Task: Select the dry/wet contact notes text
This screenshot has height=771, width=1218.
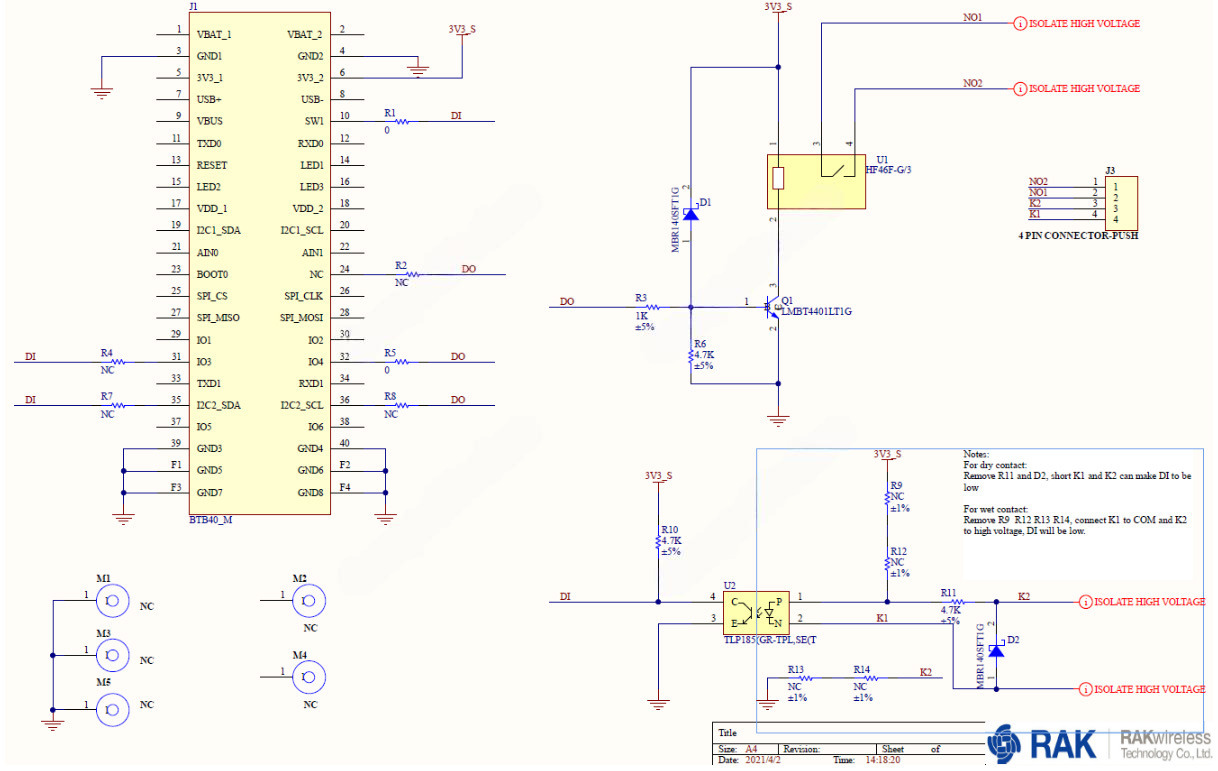Action: 1076,492
